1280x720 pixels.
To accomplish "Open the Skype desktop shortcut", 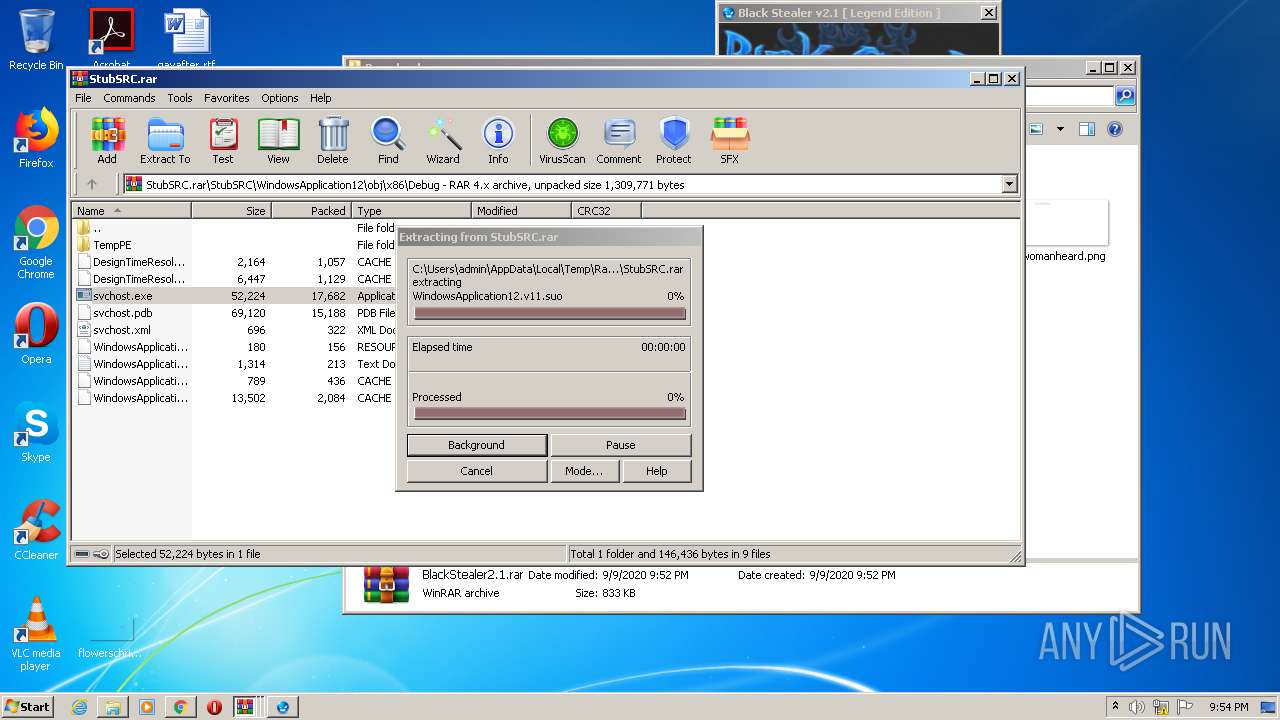I will click(36, 433).
